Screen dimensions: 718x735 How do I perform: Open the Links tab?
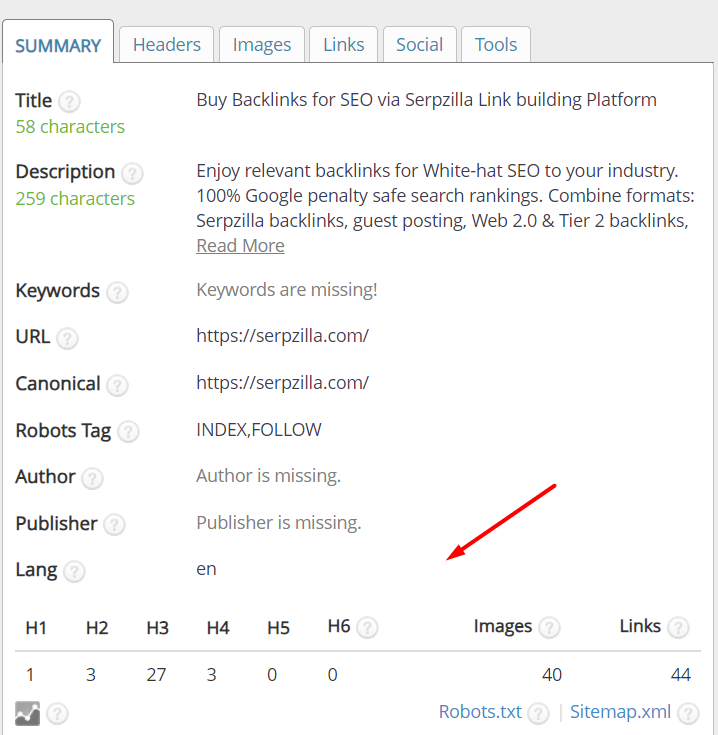pos(344,45)
